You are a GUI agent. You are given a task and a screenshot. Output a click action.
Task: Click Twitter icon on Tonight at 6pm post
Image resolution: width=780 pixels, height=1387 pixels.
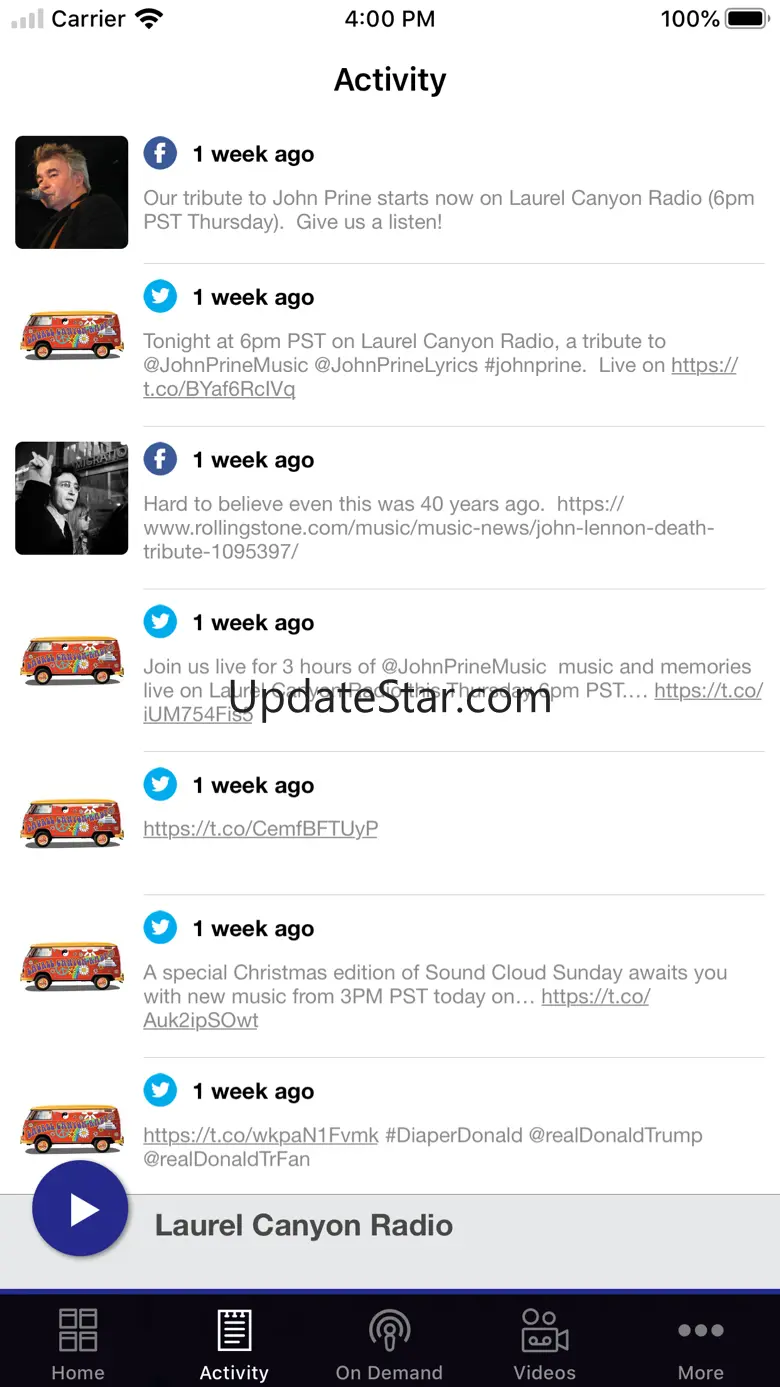[160, 296]
